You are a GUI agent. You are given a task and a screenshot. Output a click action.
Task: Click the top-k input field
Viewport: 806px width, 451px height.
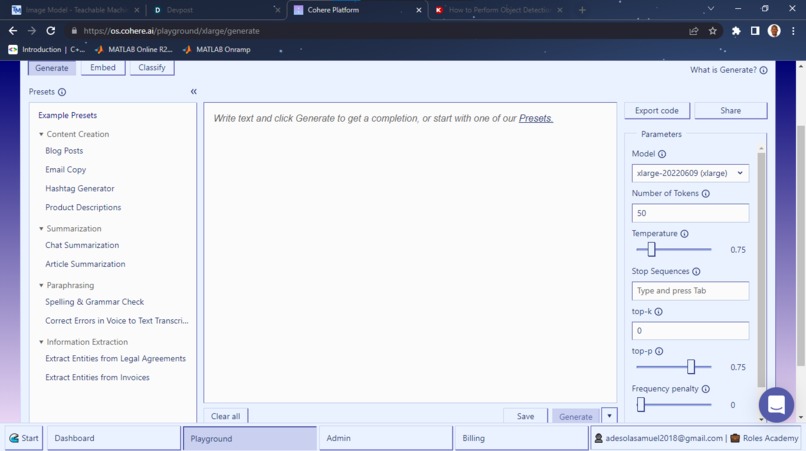click(x=690, y=331)
